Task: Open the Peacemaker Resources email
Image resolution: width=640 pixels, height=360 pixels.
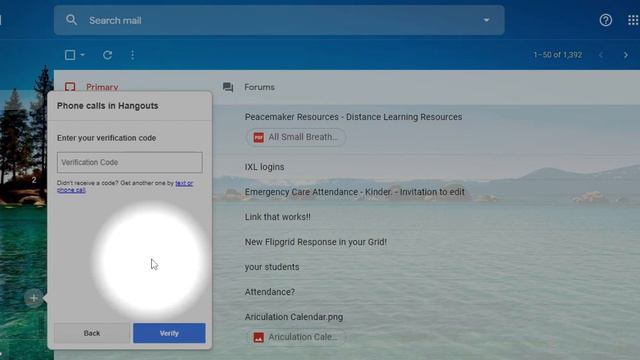Action: tap(353, 117)
